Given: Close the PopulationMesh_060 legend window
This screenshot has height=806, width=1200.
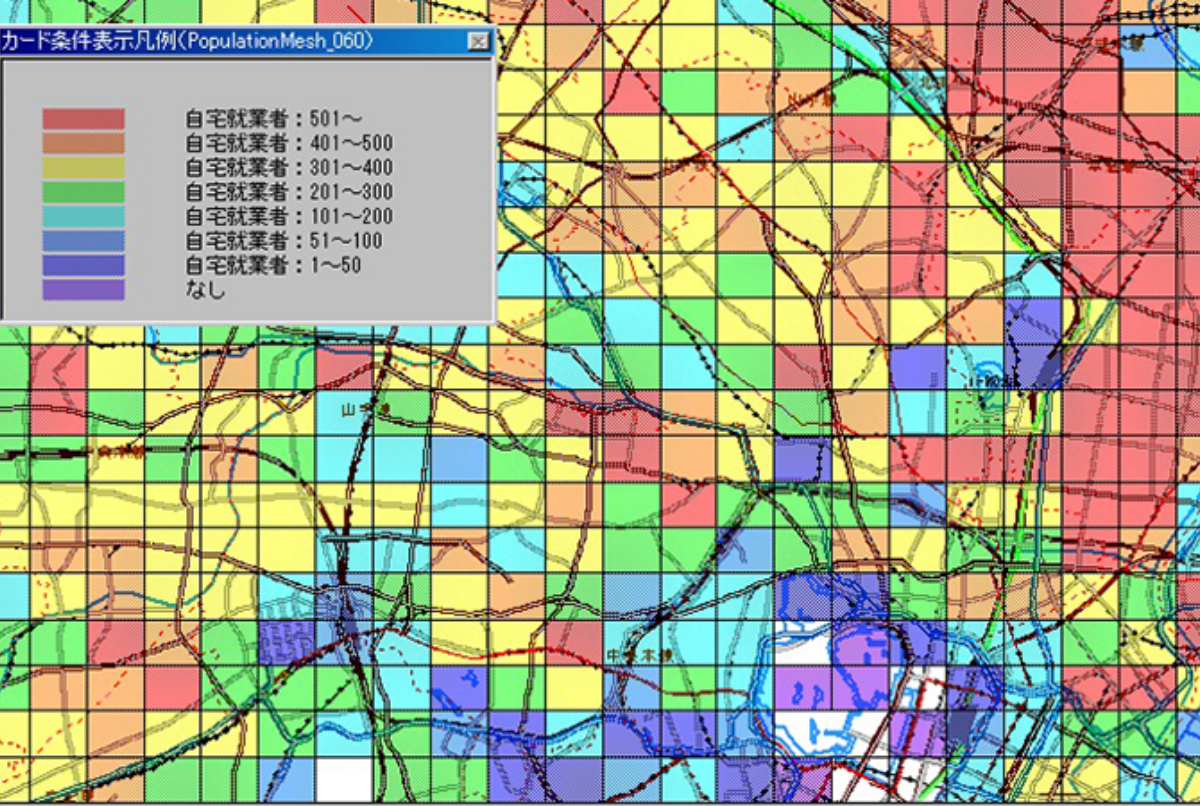Looking at the screenshot, I should point(479,42).
